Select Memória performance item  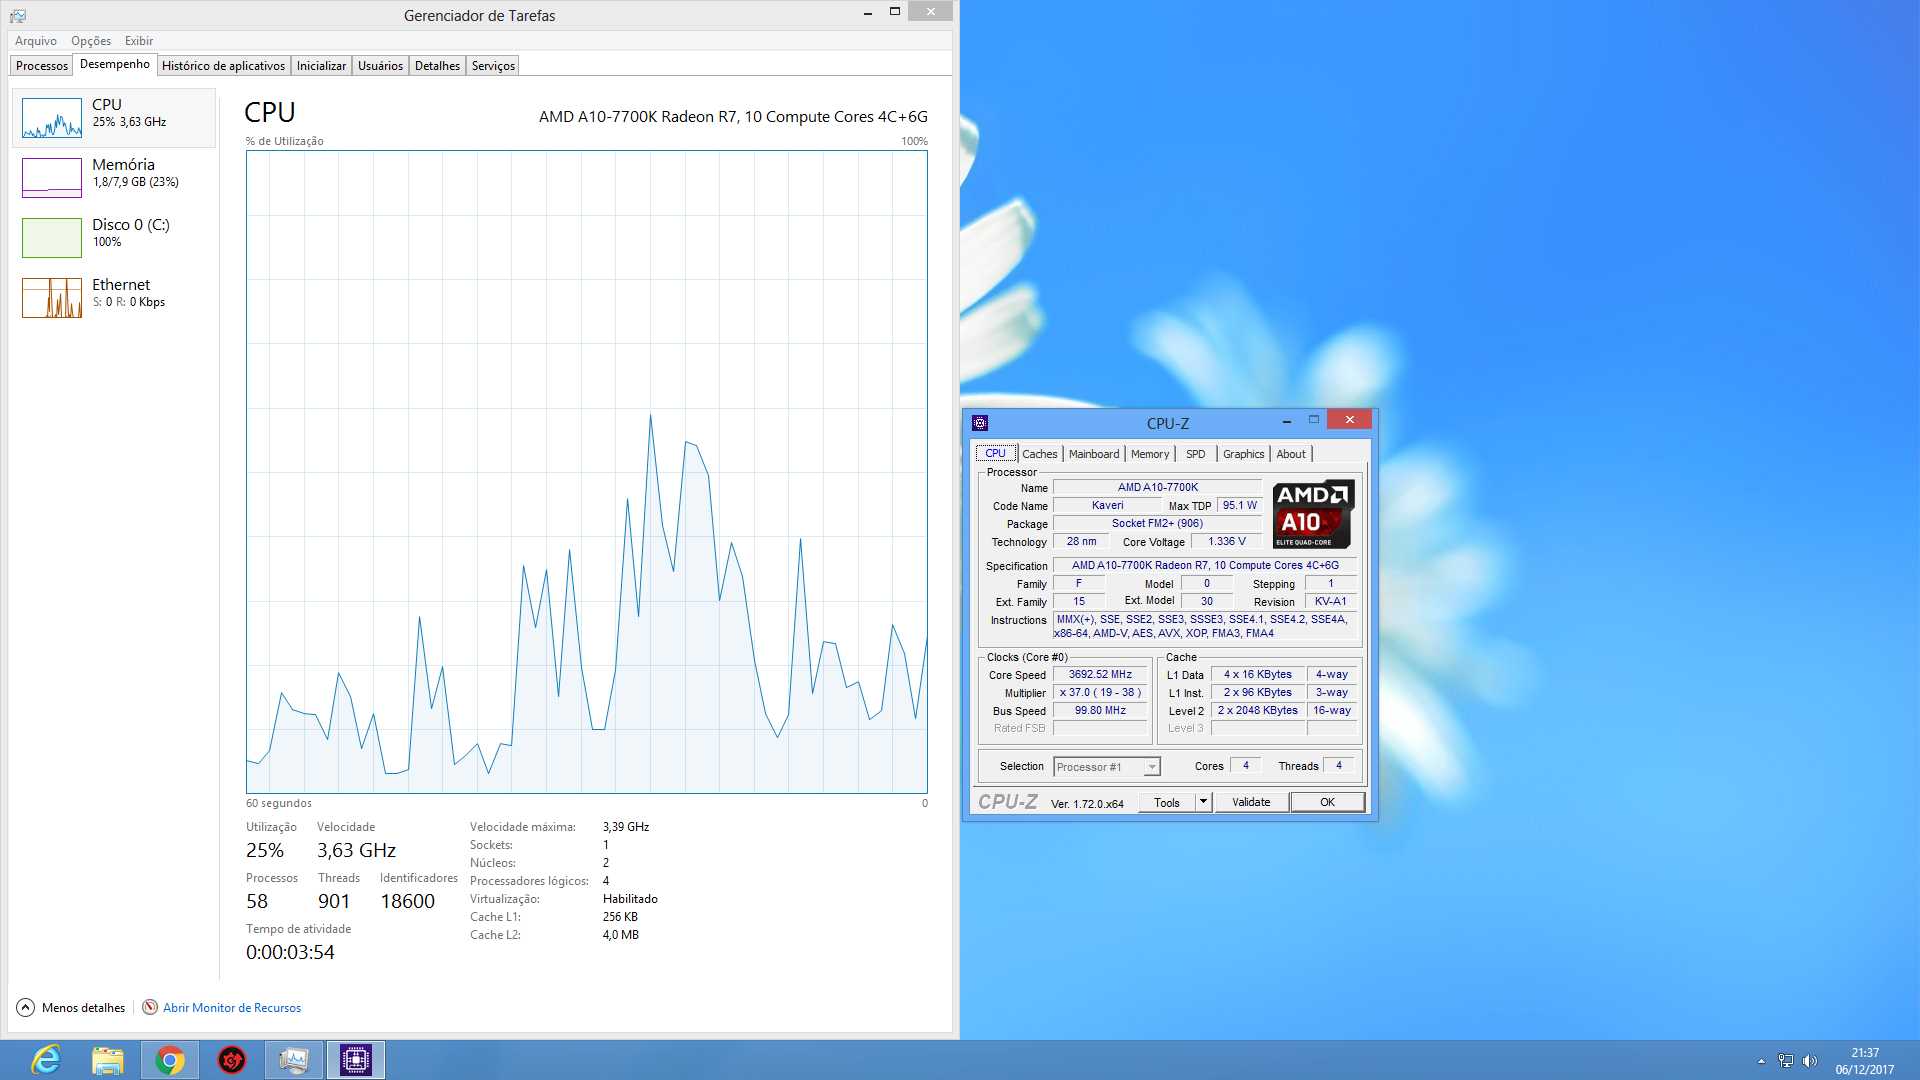pos(114,178)
